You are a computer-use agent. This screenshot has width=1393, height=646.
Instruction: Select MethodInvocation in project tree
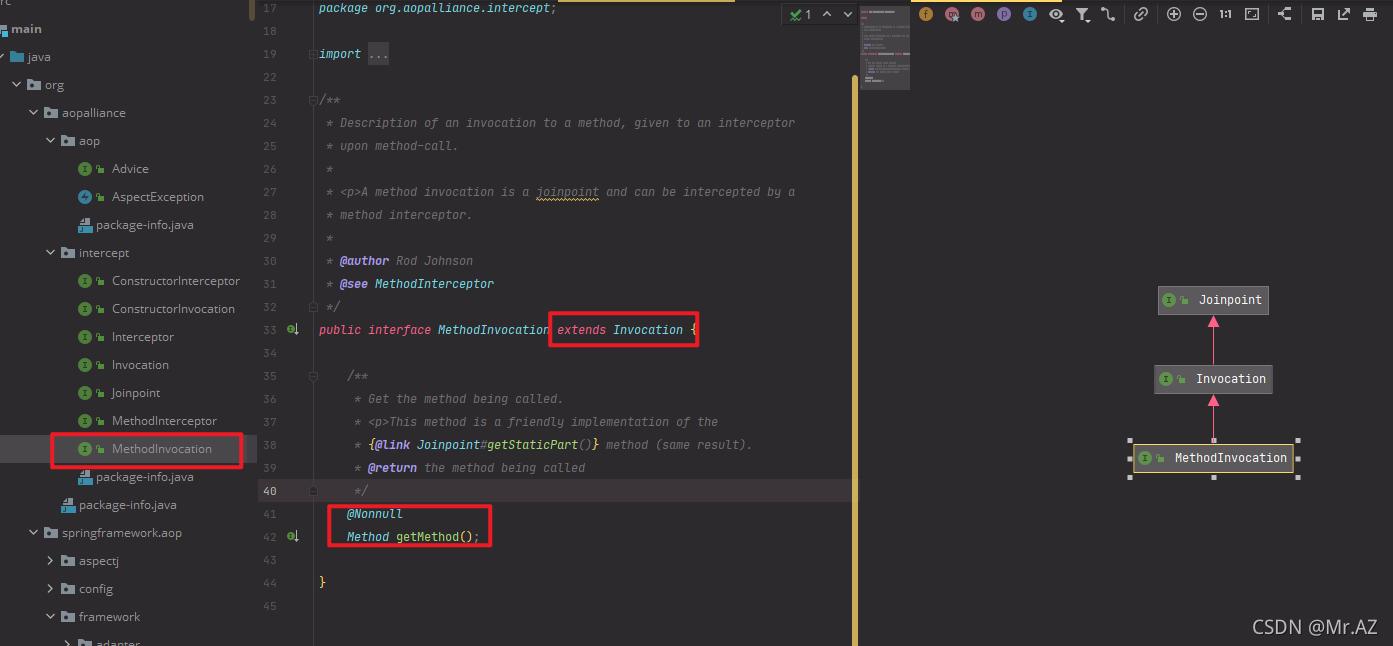pos(162,449)
